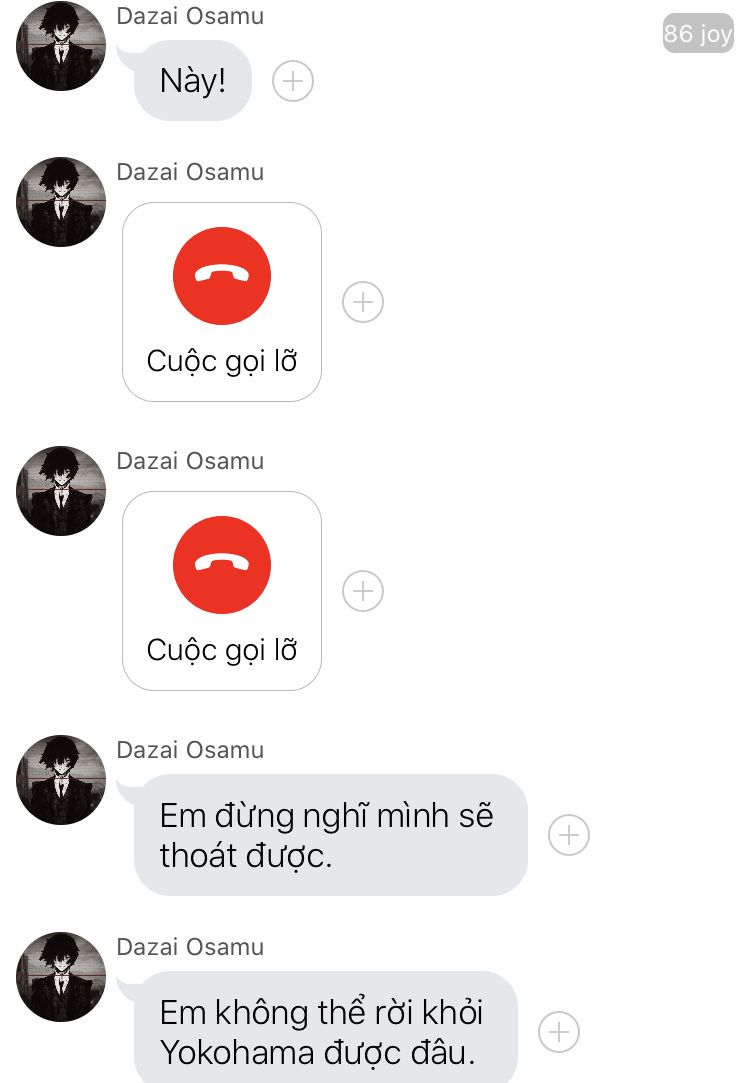This screenshot has width=750, height=1083.
Task: Open avatar beside the second missed call card
Action: 61,490
